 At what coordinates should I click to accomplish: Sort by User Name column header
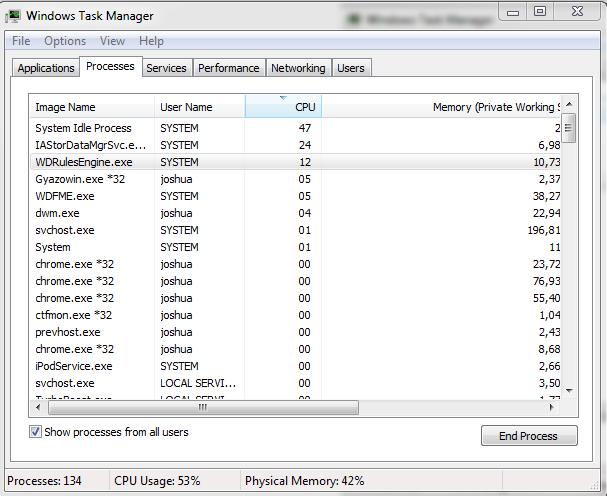(x=199, y=106)
